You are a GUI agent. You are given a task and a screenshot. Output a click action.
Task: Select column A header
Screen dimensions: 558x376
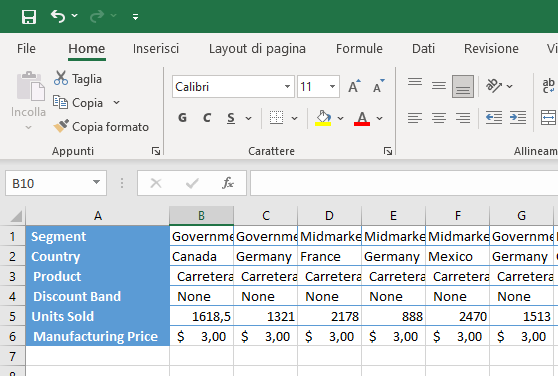(98, 216)
